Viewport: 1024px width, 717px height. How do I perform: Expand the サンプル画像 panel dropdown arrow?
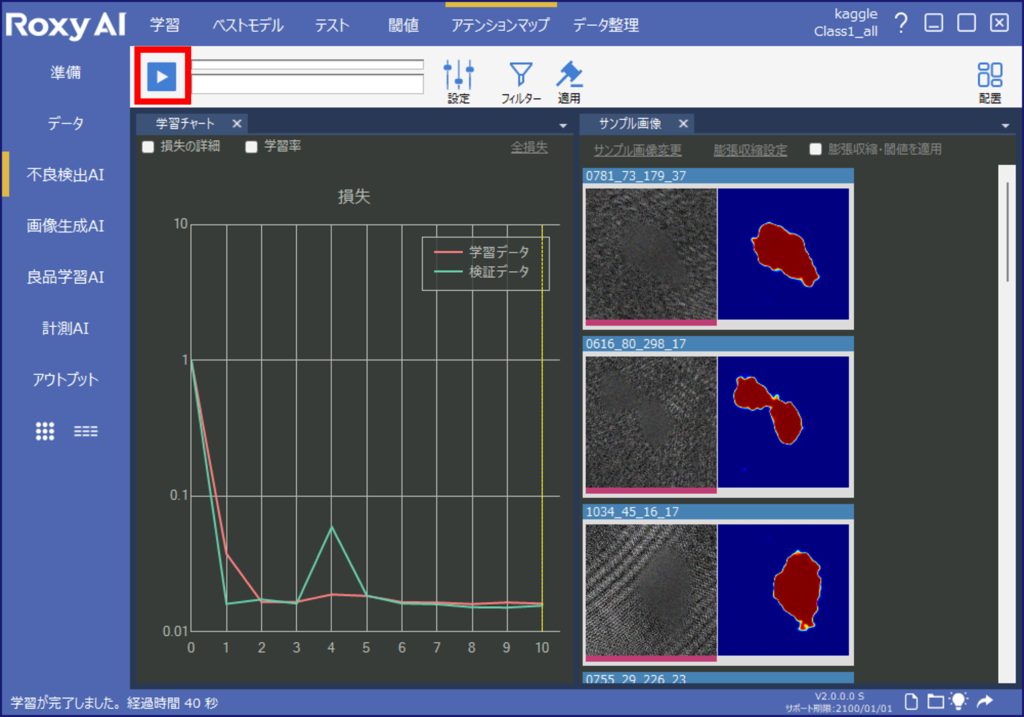(x=1005, y=126)
